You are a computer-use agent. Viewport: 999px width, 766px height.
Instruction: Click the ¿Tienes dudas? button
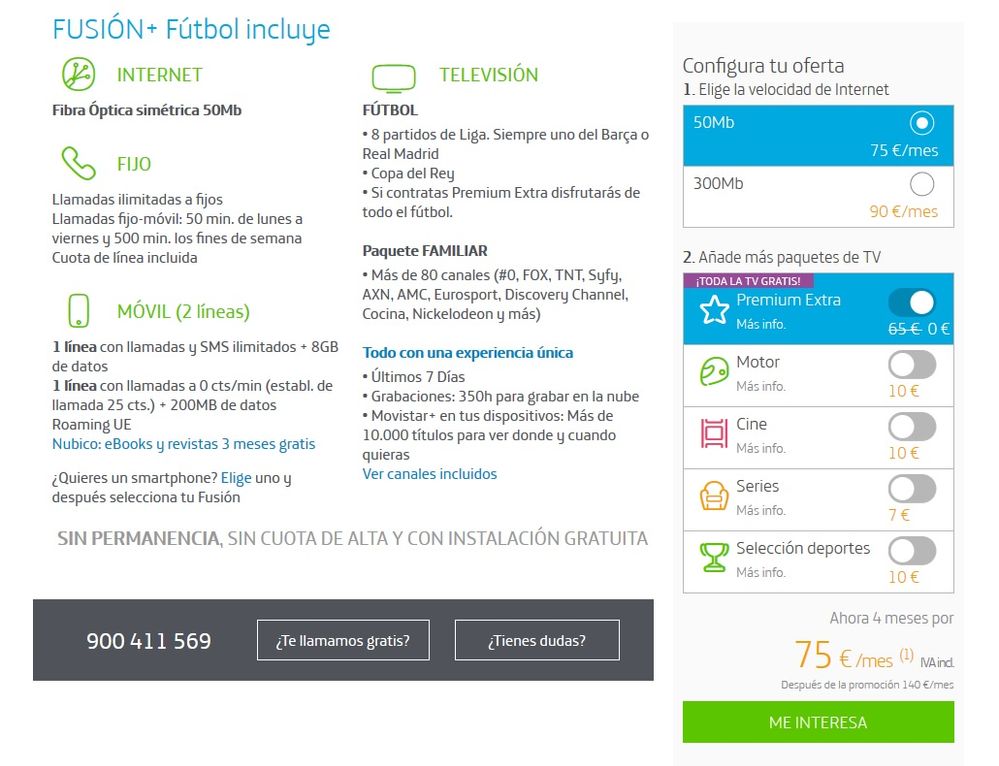(x=537, y=641)
